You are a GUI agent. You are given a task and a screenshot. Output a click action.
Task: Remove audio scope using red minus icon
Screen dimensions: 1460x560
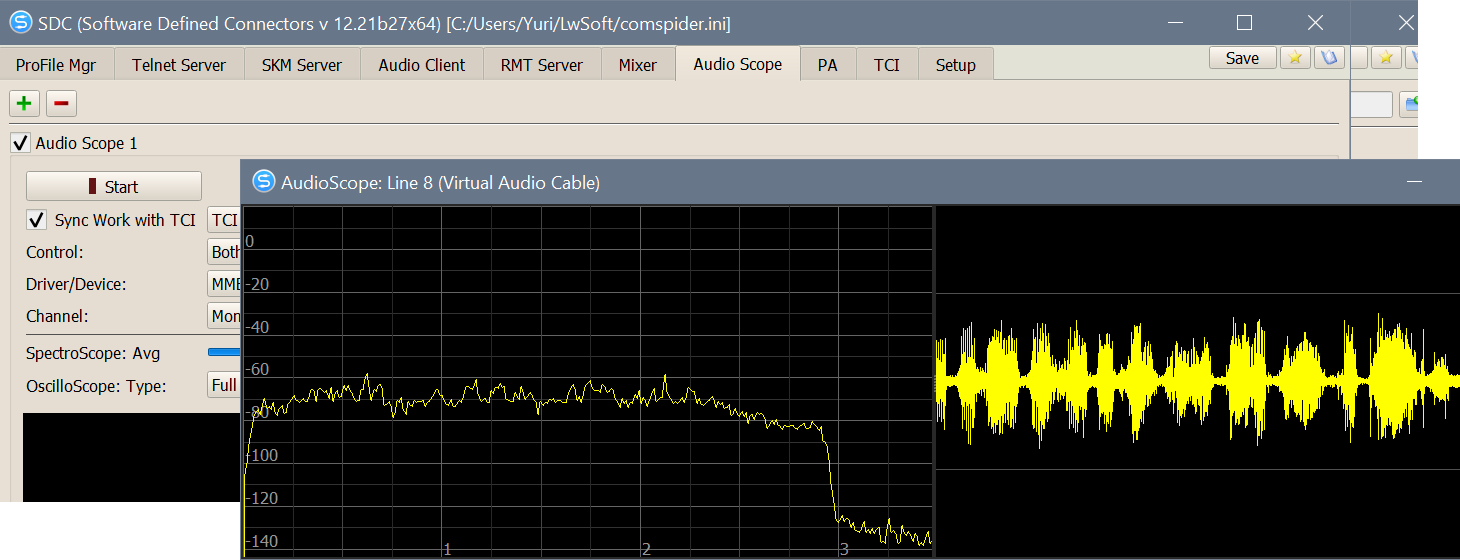[x=61, y=103]
